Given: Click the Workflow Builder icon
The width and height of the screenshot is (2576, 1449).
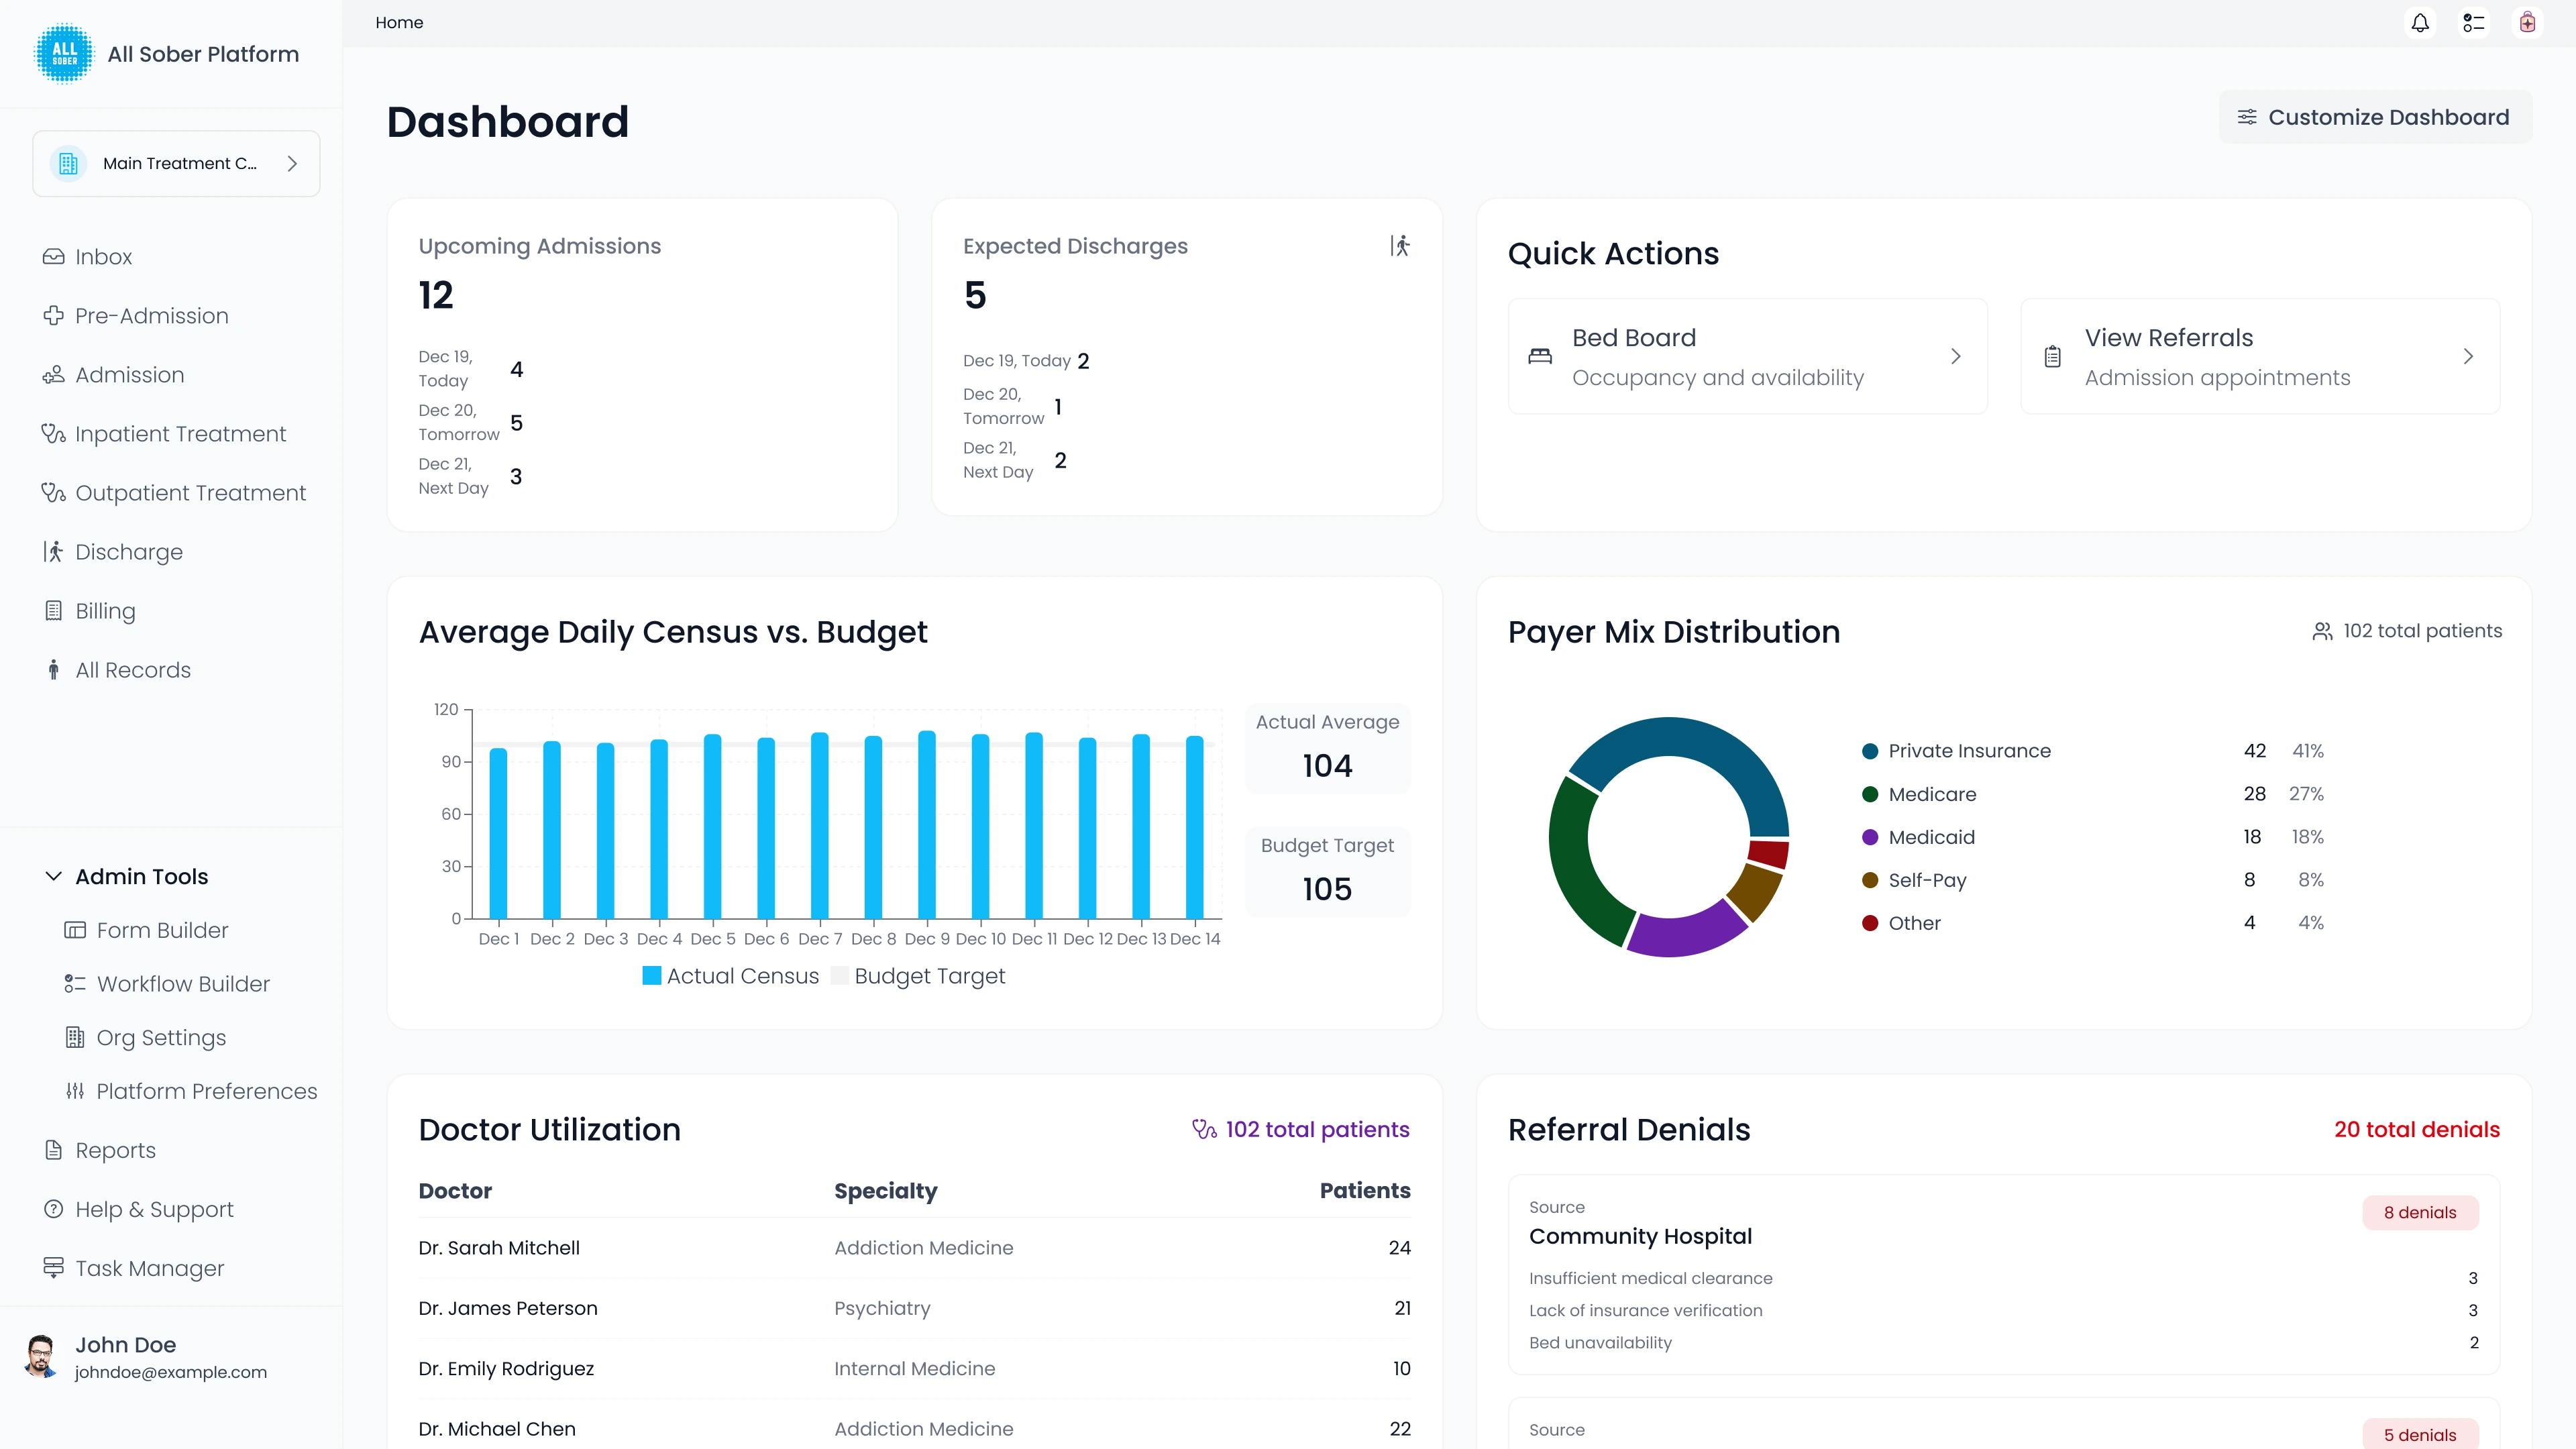Looking at the screenshot, I should point(75,984).
